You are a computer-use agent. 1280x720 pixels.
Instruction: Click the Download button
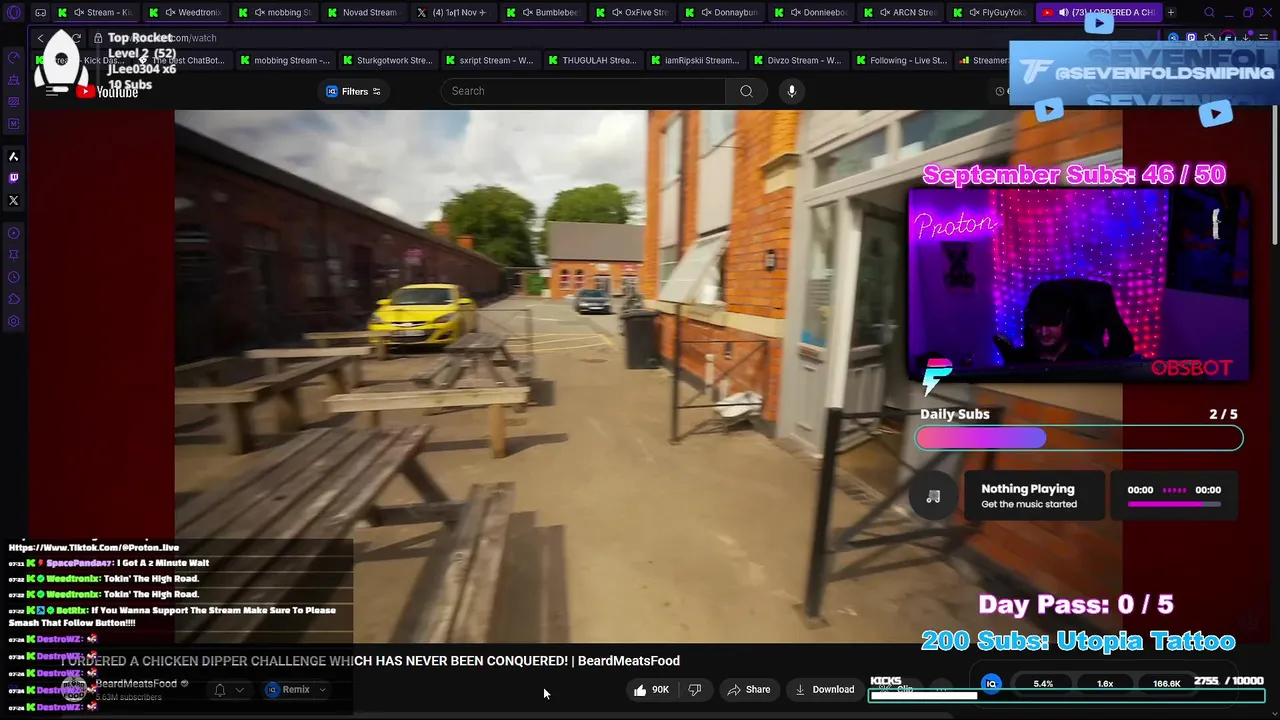(x=825, y=689)
